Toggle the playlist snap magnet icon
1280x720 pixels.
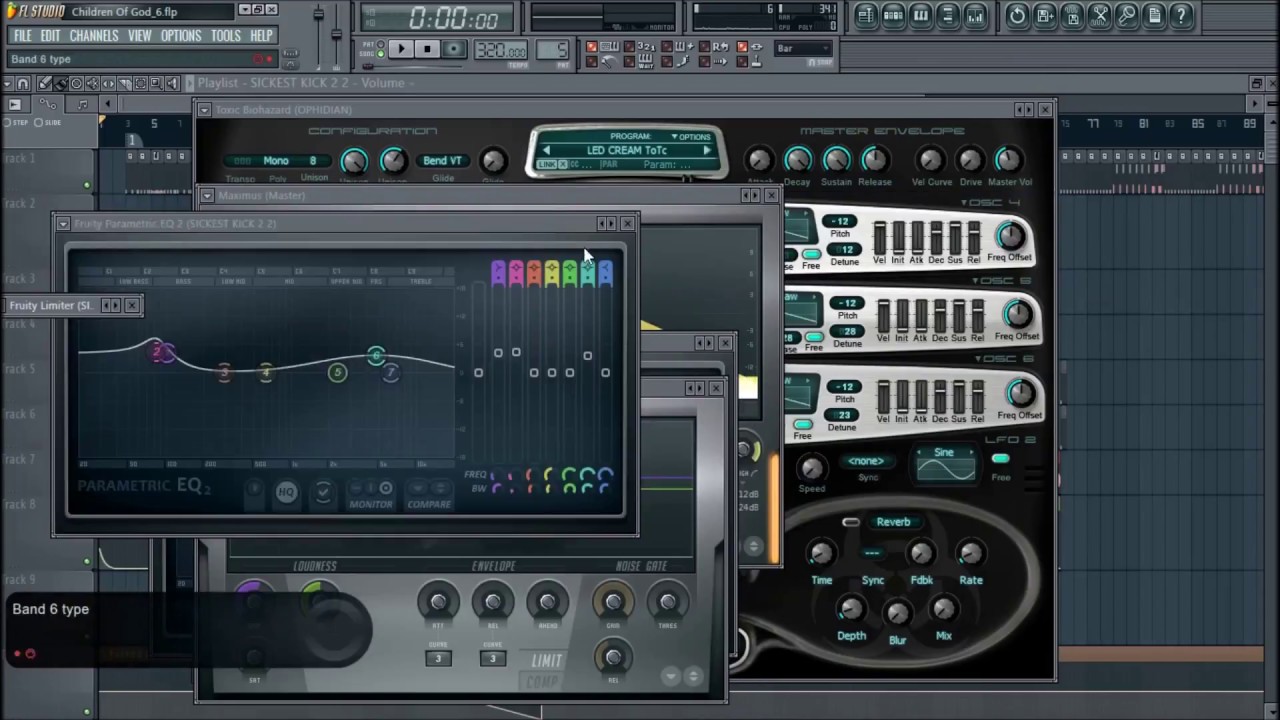[23, 83]
